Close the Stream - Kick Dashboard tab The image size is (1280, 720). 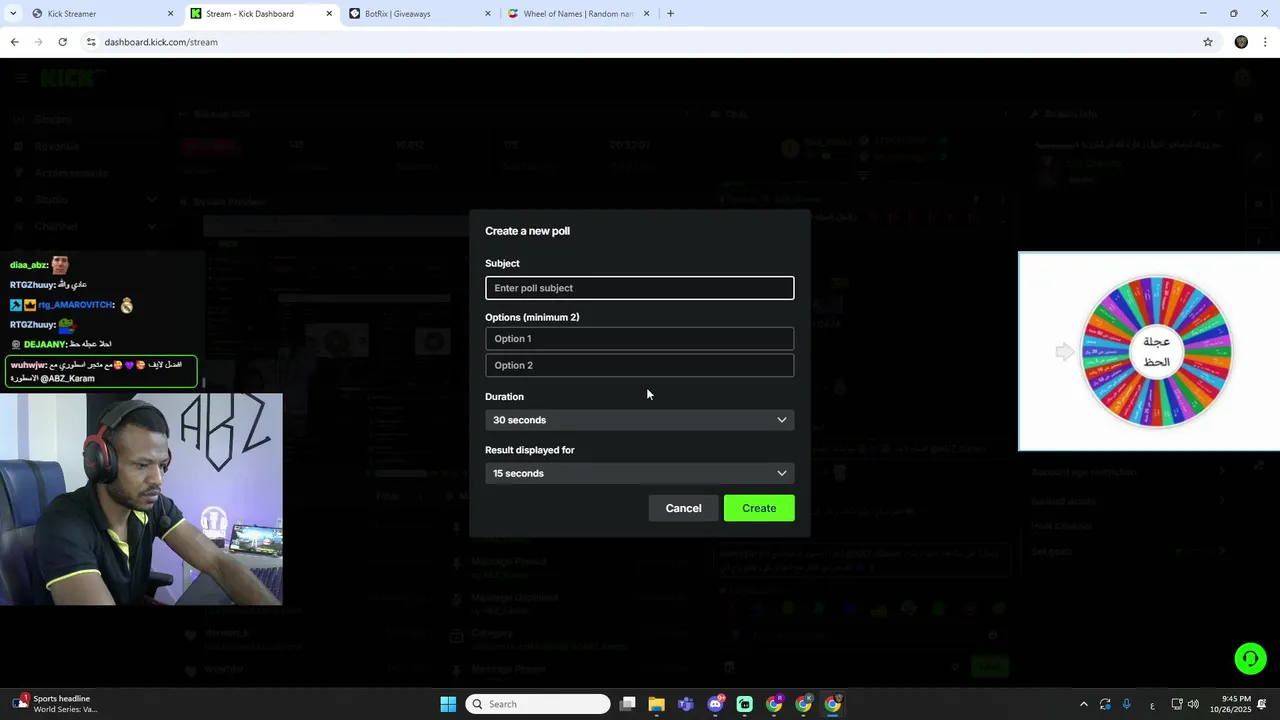click(x=329, y=14)
